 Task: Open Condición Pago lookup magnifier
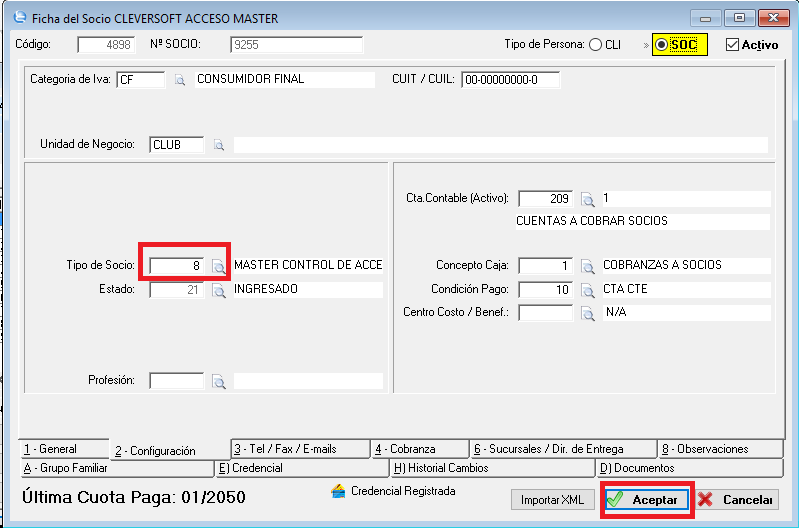coord(588,290)
